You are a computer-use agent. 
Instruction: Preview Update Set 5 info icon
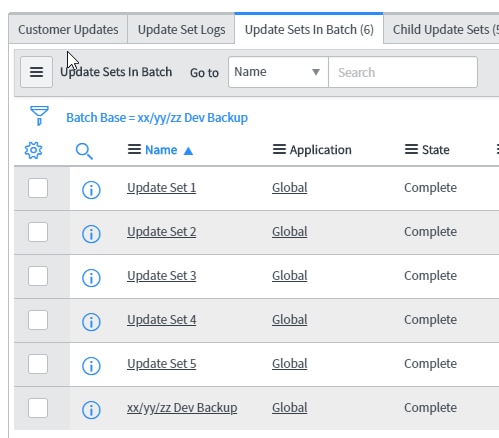(x=91, y=366)
